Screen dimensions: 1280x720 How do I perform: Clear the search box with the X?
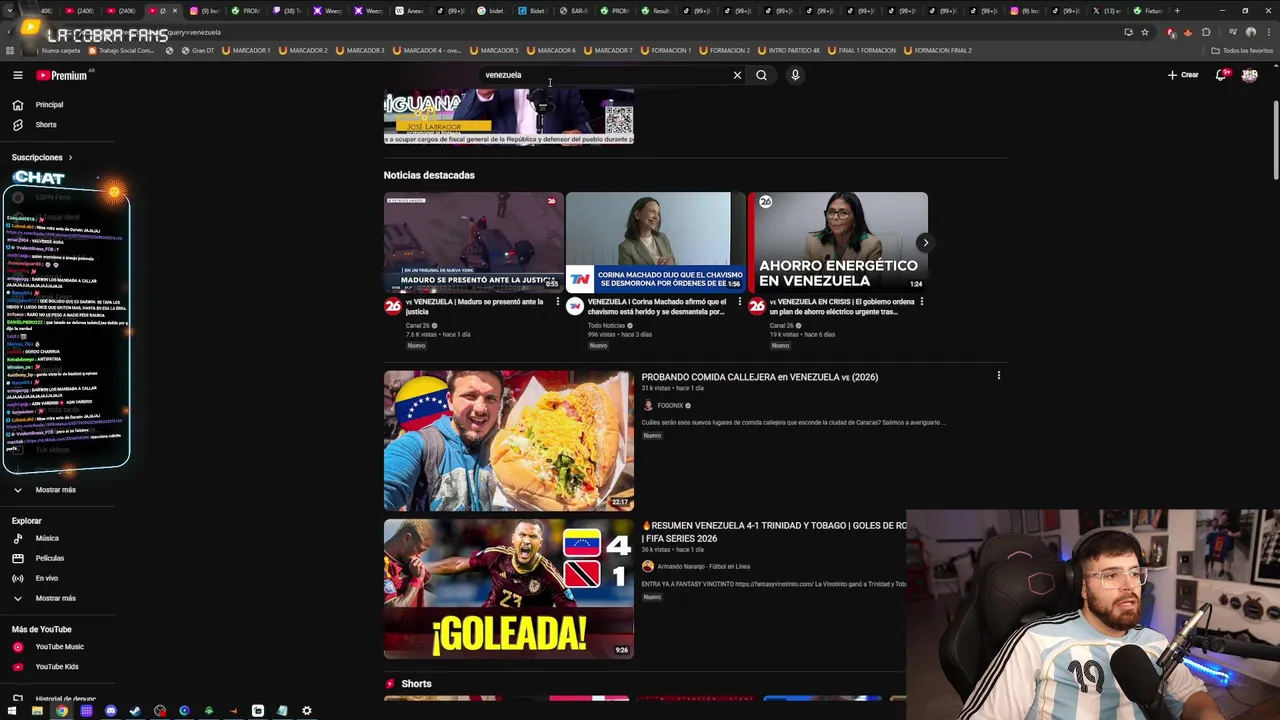pyautogui.click(x=737, y=75)
